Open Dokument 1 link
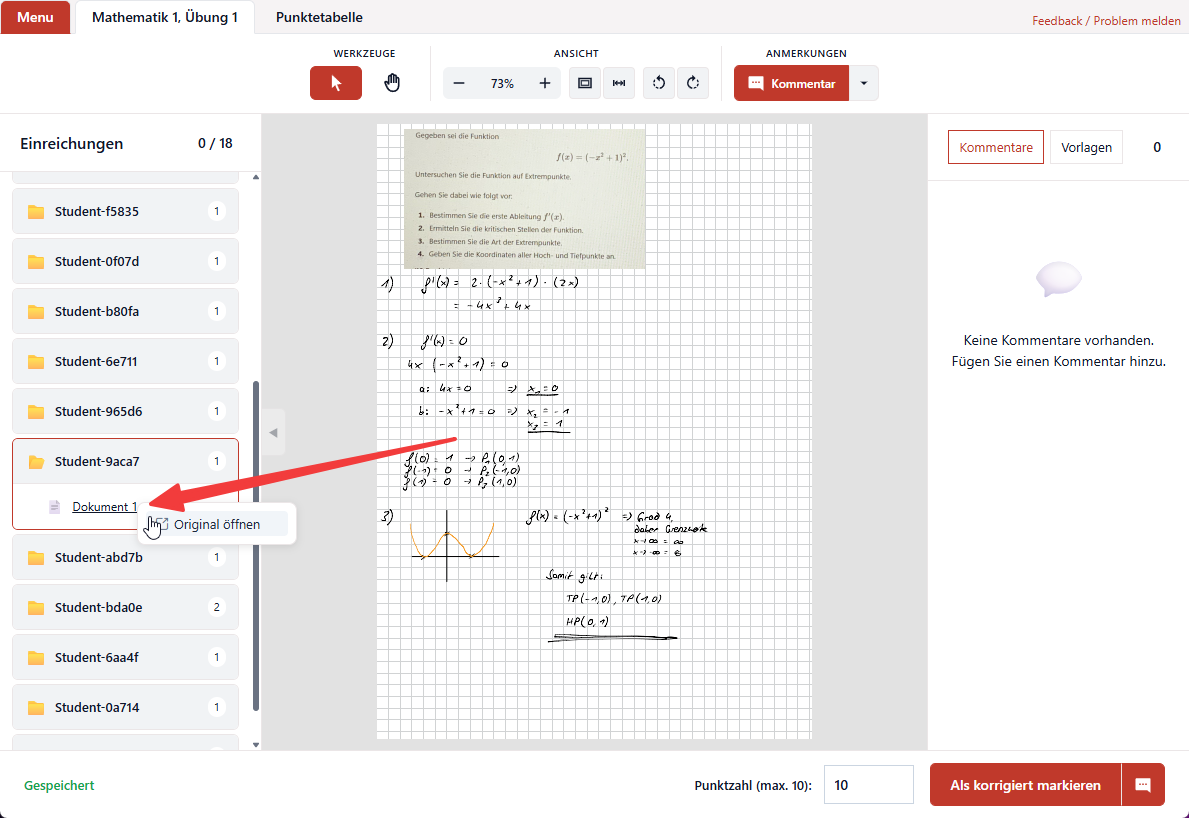The image size is (1189, 818). point(105,506)
